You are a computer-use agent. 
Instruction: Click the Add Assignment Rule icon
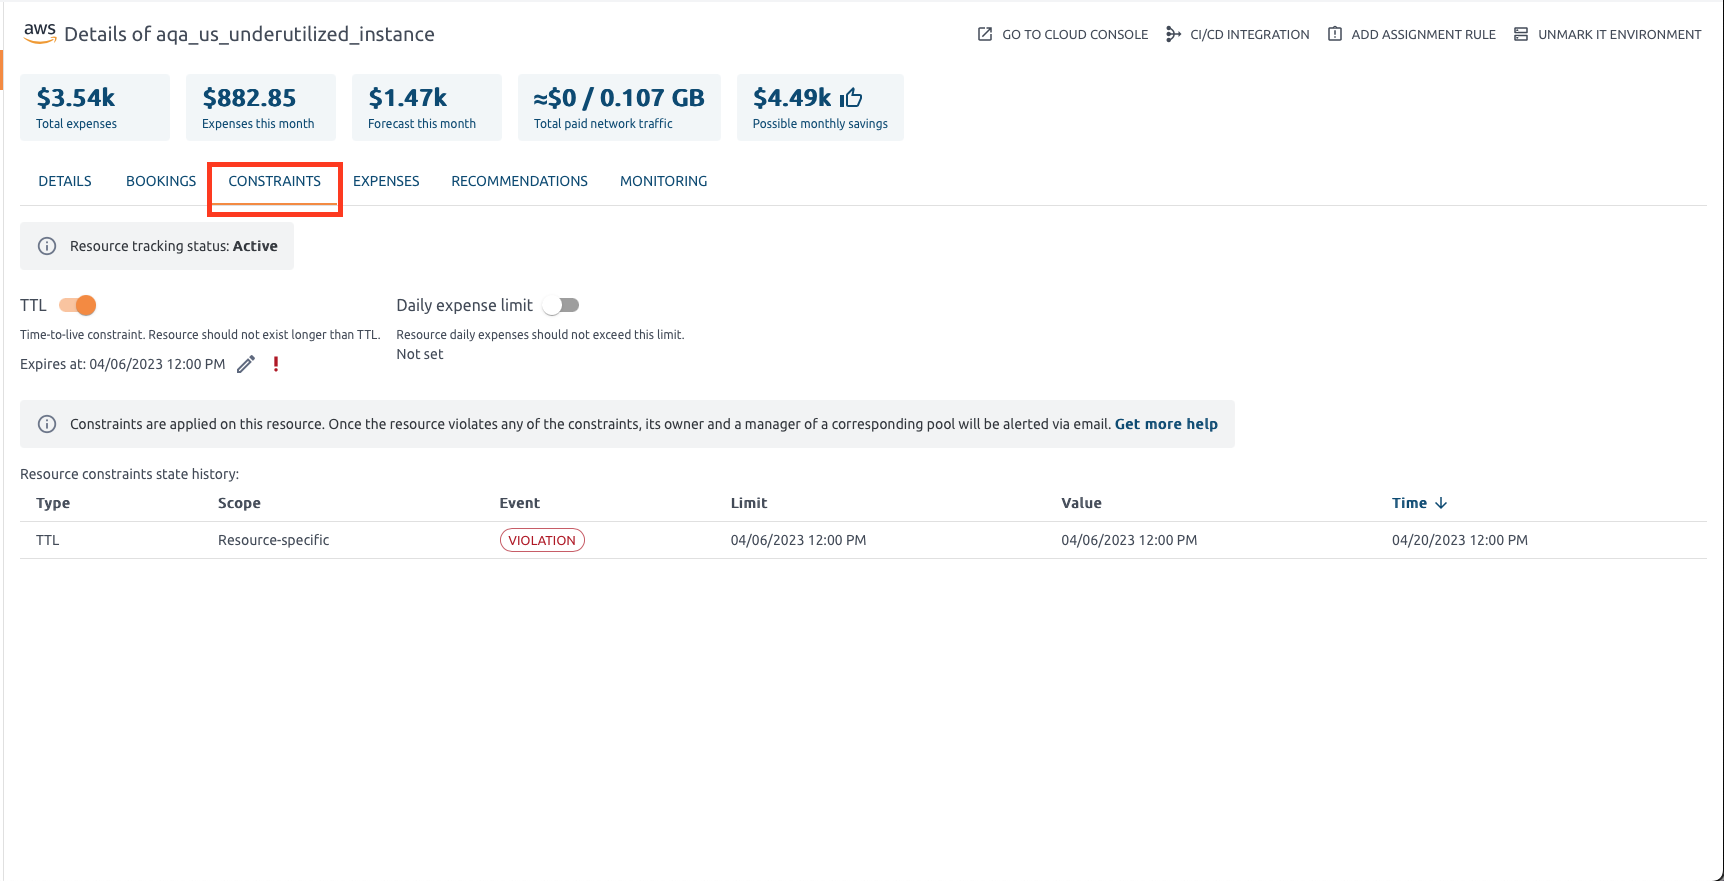(1334, 34)
